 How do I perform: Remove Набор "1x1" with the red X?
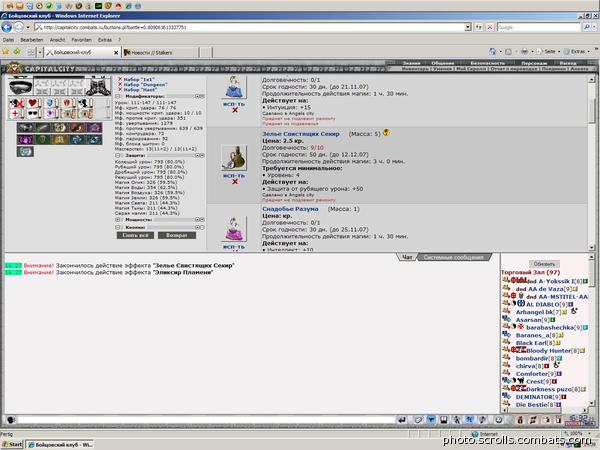click(120, 79)
